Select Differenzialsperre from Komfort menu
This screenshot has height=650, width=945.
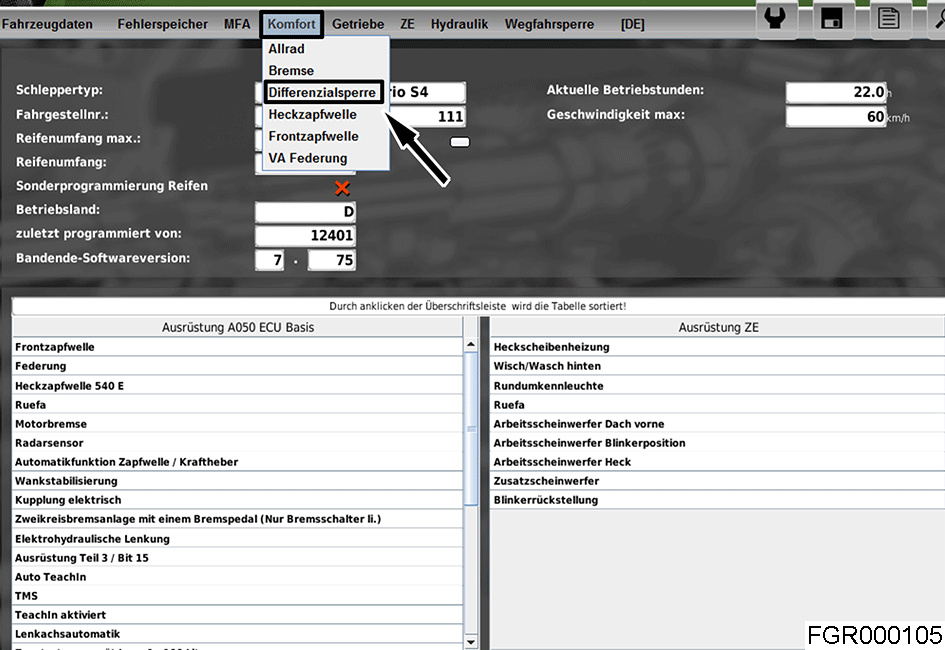323,92
